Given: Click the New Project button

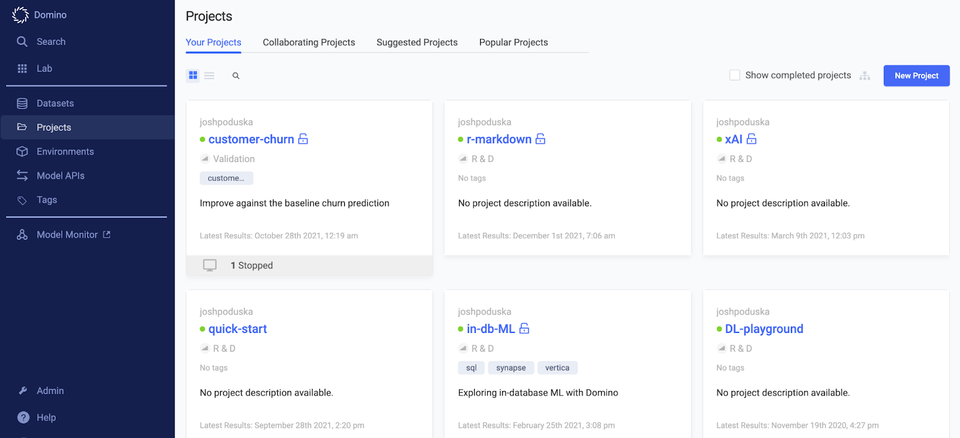Looking at the screenshot, I should click(917, 76).
